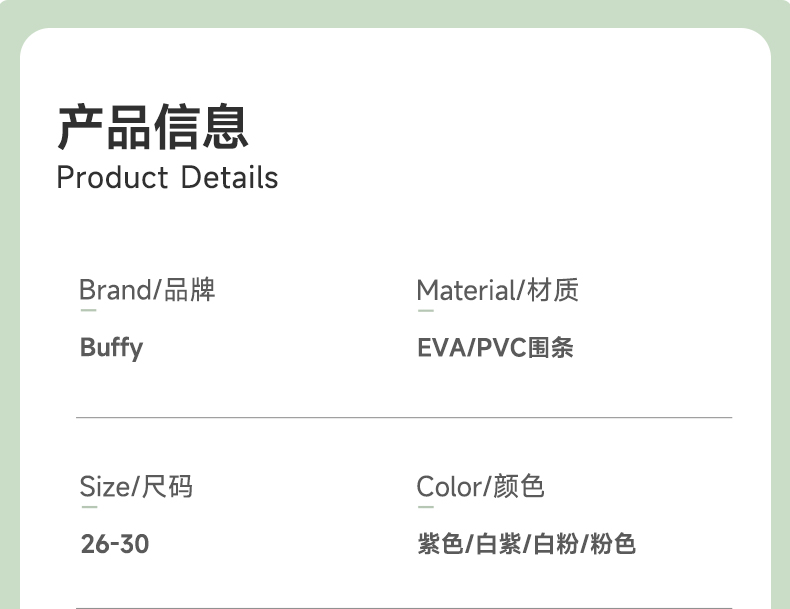
Task: Click the Brand/品牌 label
Action: pyautogui.click(x=147, y=290)
